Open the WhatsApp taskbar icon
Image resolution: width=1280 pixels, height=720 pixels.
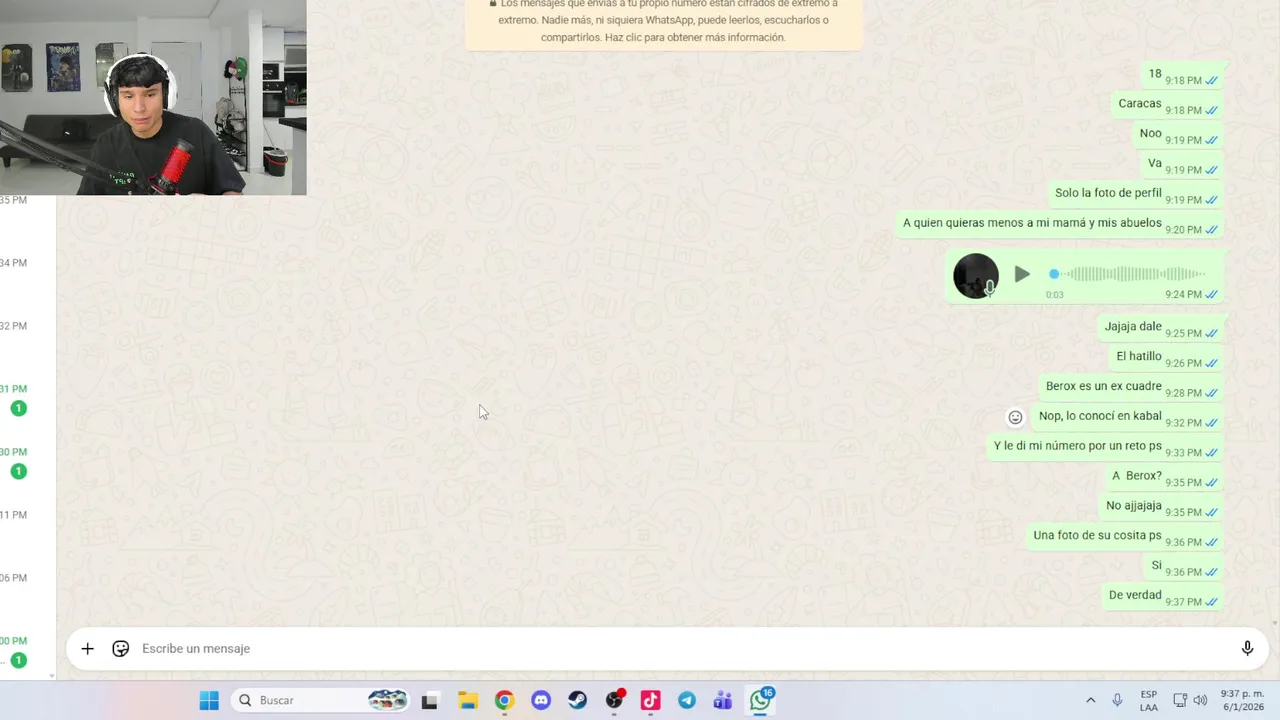click(x=761, y=700)
